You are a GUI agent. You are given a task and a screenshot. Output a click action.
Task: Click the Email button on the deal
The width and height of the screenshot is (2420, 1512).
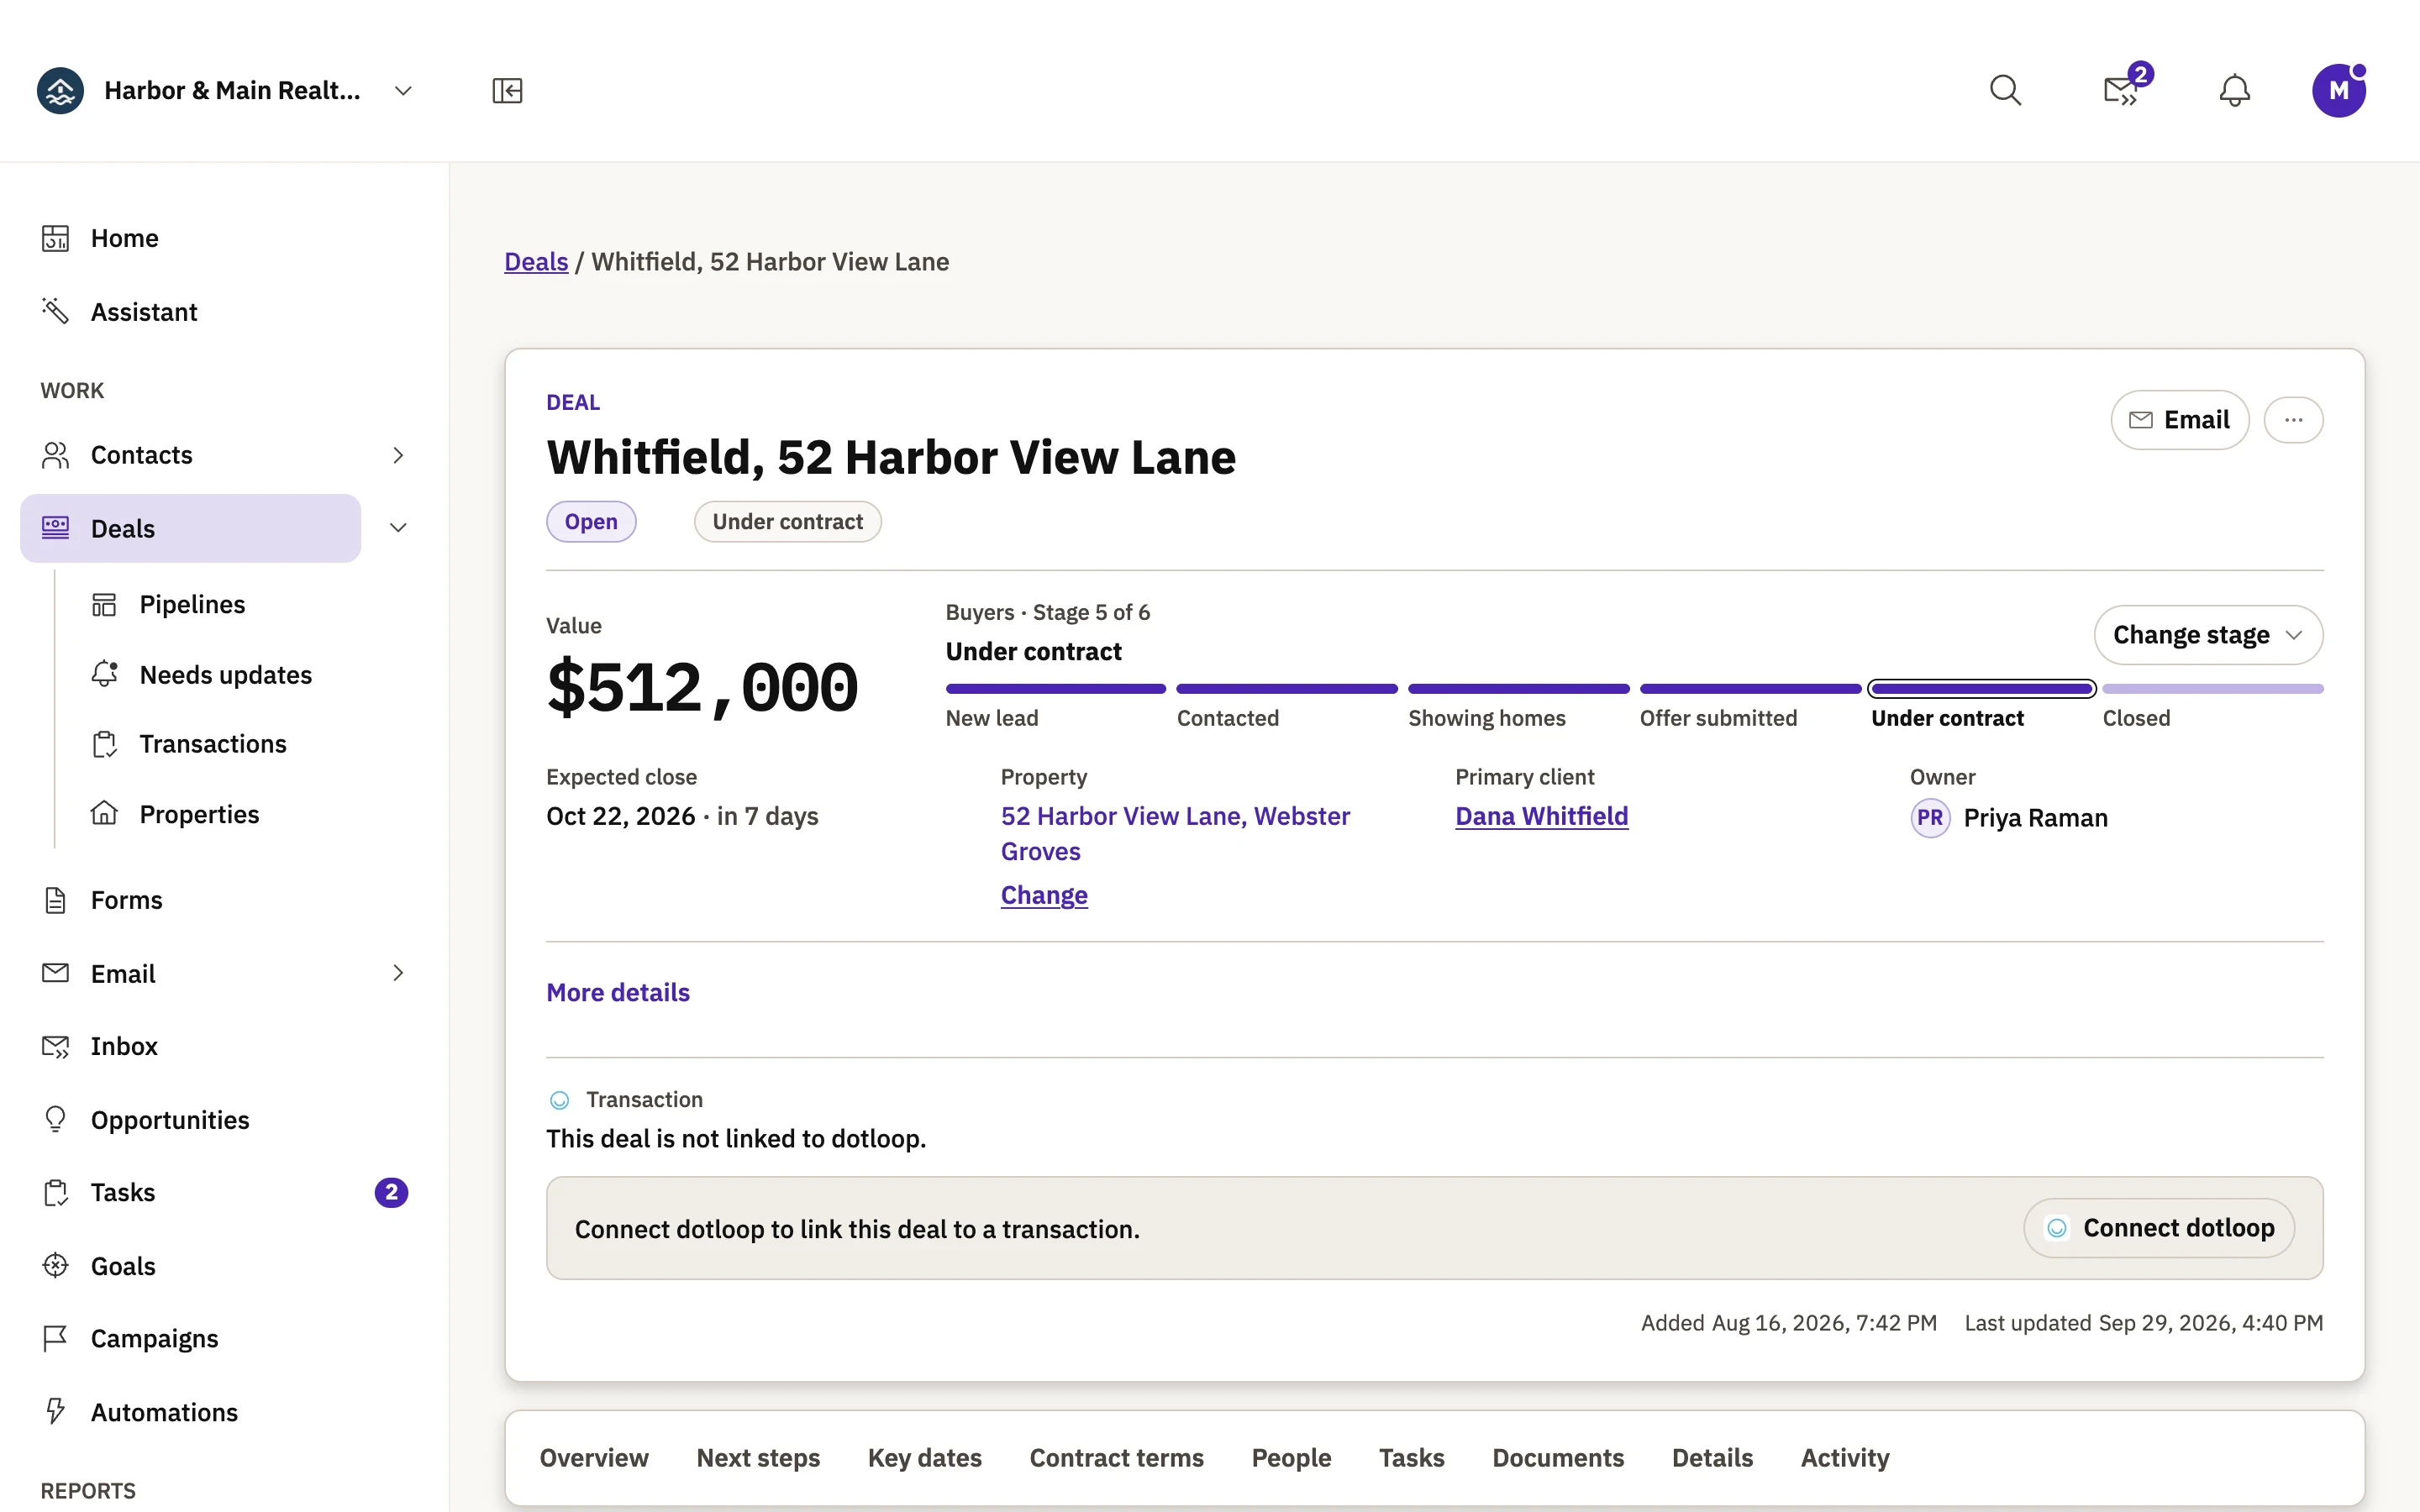(x=2180, y=420)
